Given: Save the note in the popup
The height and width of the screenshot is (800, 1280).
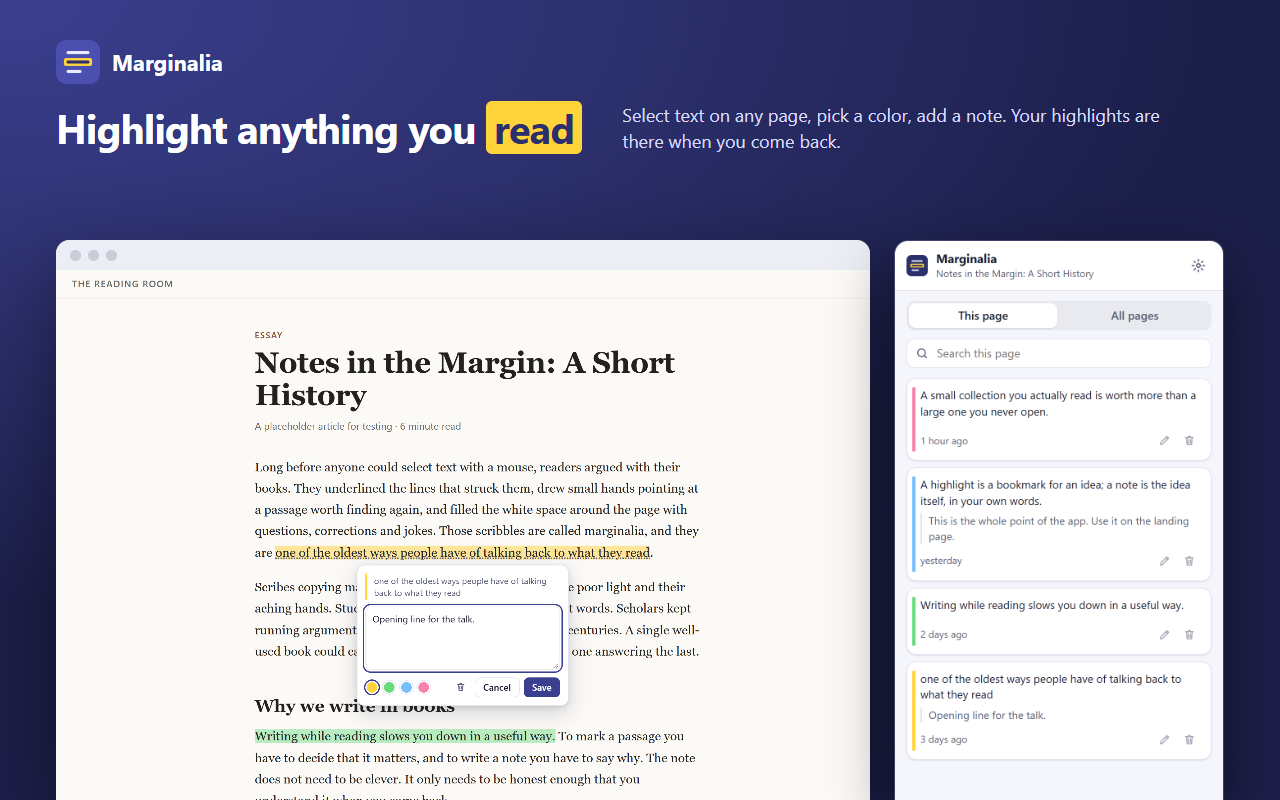Looking at the screenshot, I should [542, 687].
